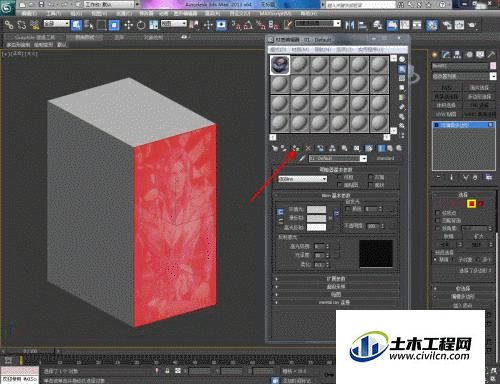
Task: Enable Face Map (面贴图) checkbox
Action: pyautogui.click(x=340, y=184)
